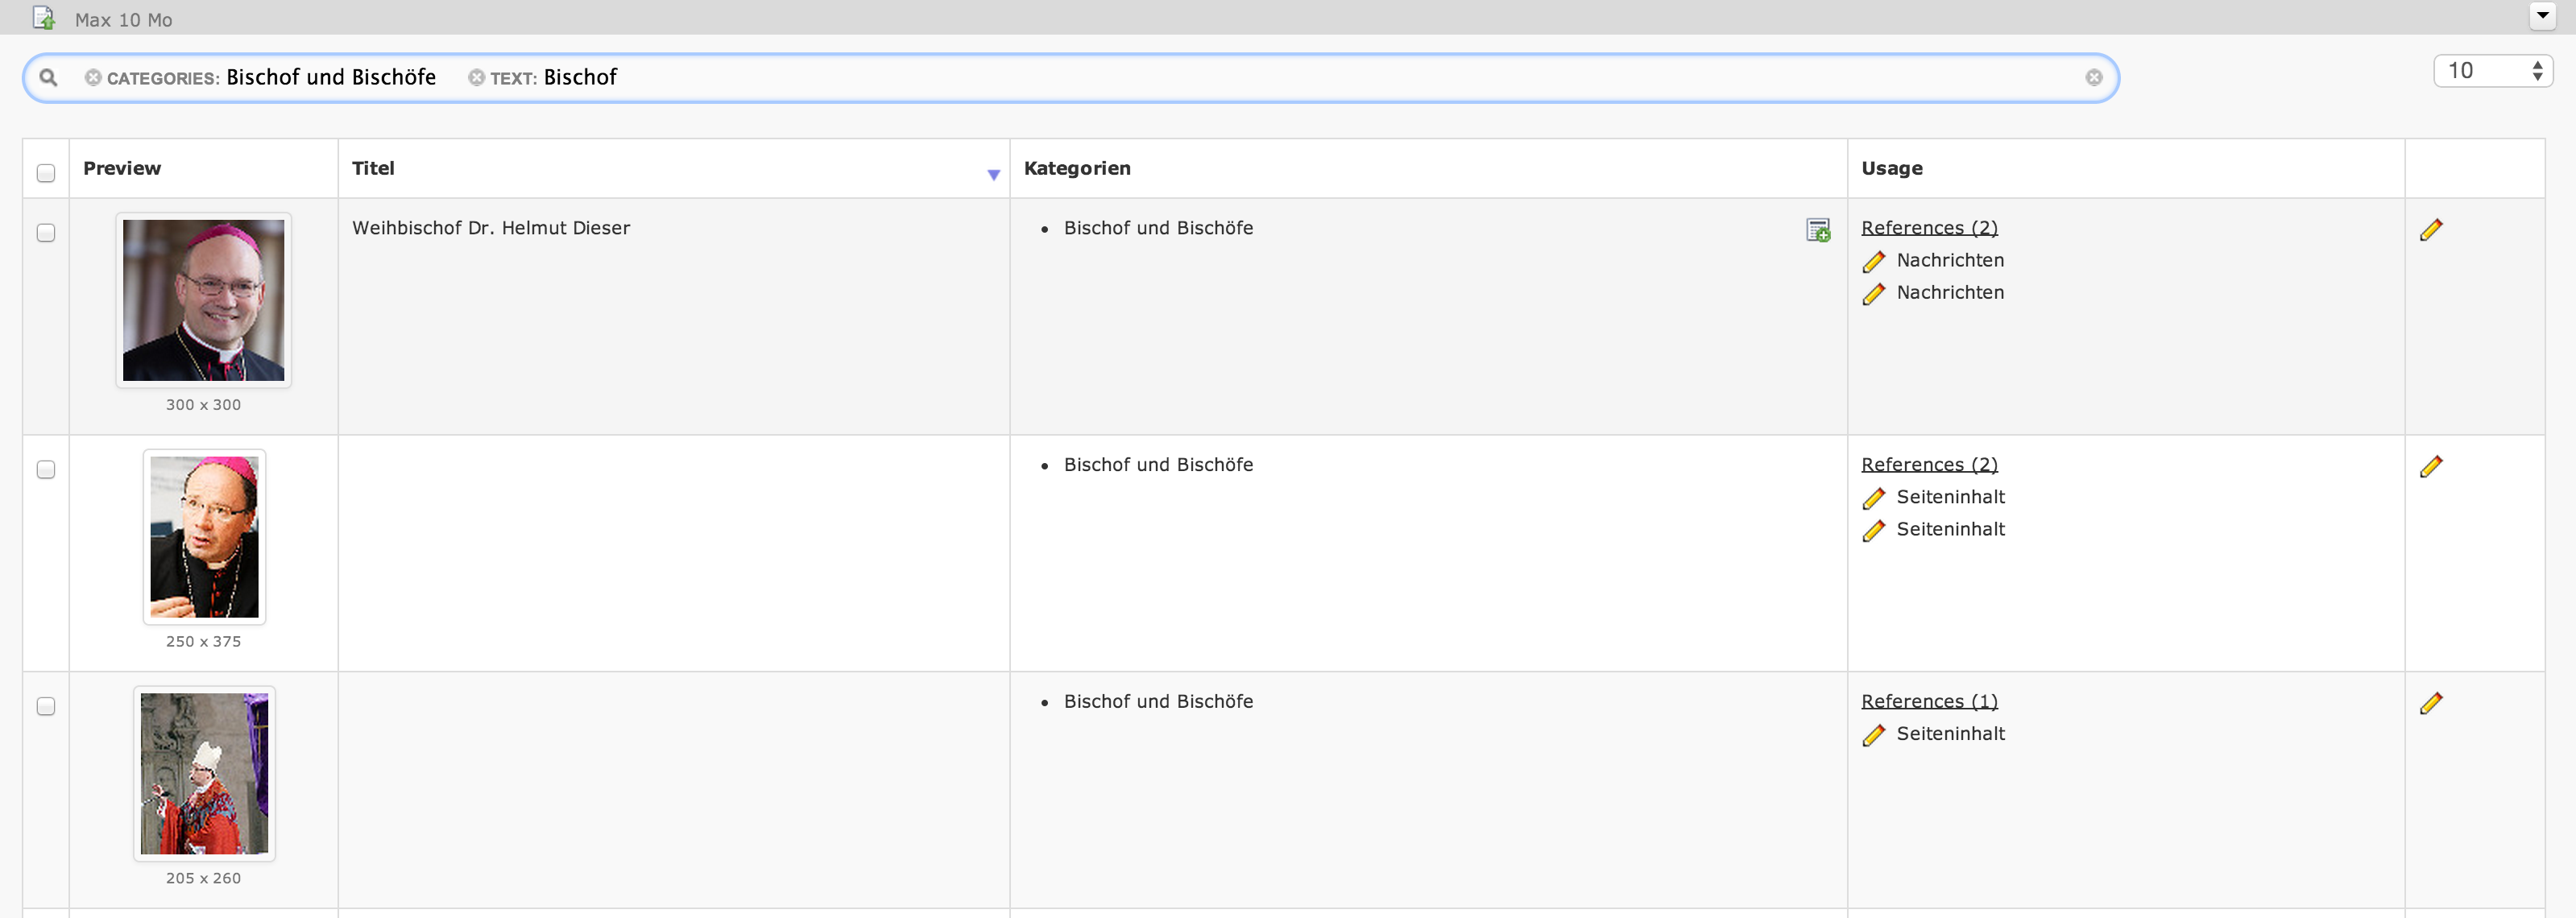This screenshot has height=918, width=2576.
Task: Open References (1) in the bottom row
Action: click(x=1928, y=701)
